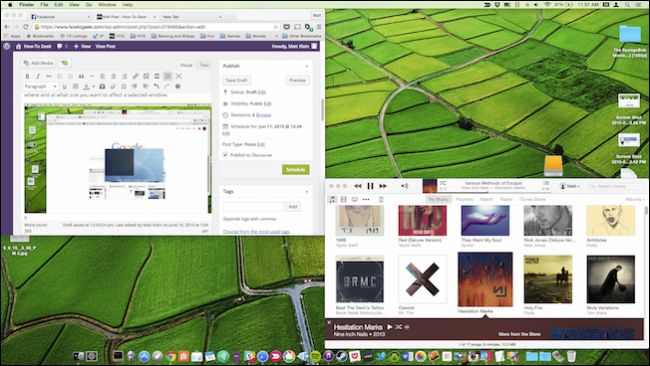650x366 pixels.
Task: Click the Pocket extension icon in Chrome
Action: (x=286, y=27)
